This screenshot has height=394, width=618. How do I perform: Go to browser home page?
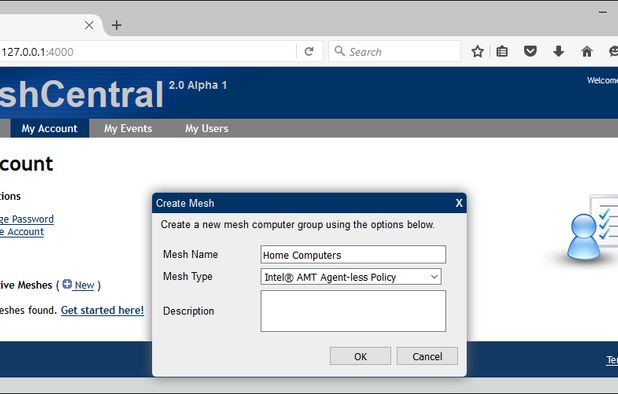(x=587, y=51)
